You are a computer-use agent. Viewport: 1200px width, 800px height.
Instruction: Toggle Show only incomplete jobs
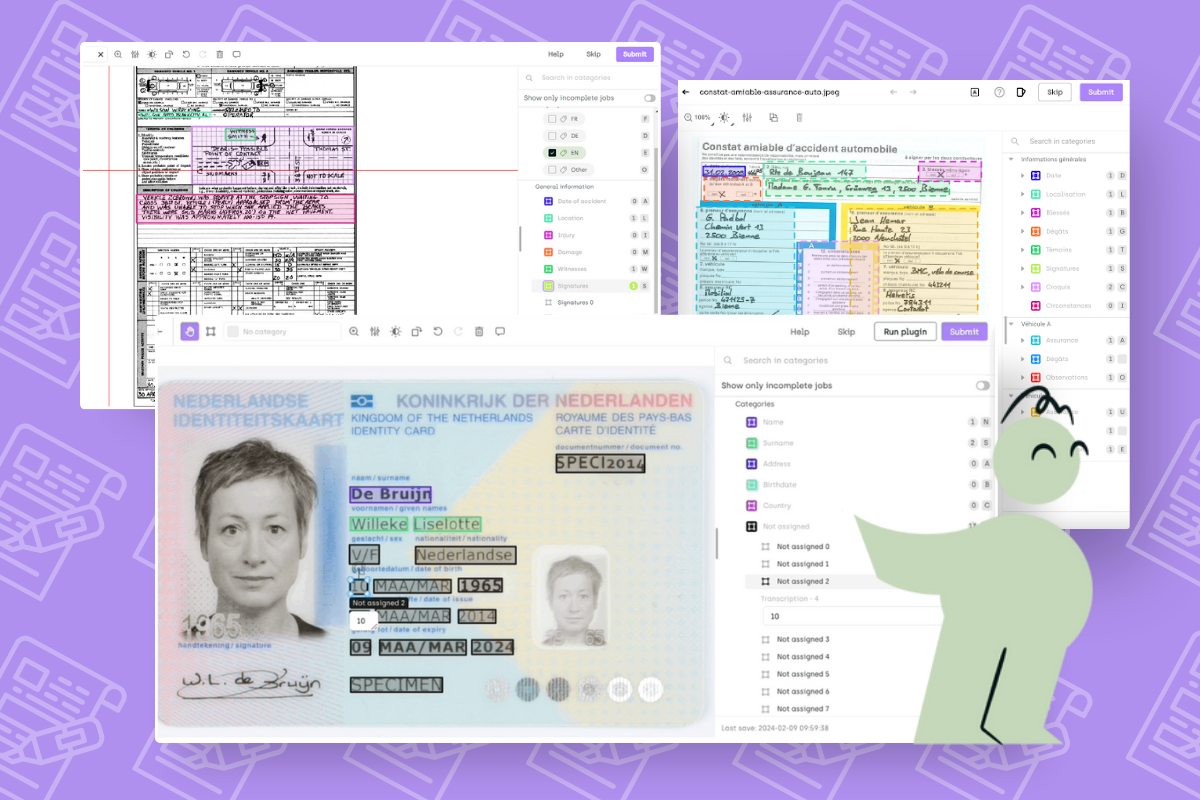point(982,384)
